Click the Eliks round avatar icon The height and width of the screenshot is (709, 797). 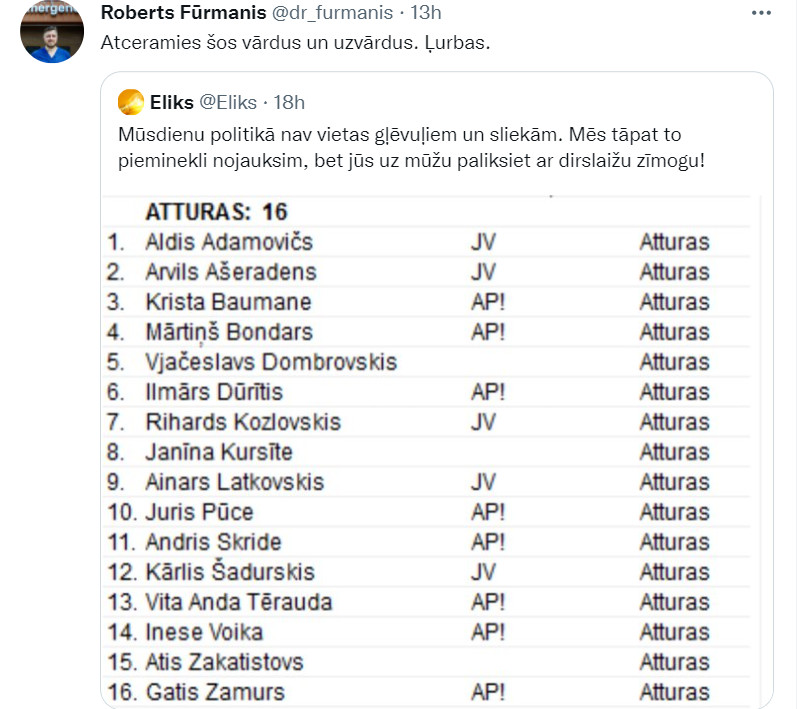point(131,101)
